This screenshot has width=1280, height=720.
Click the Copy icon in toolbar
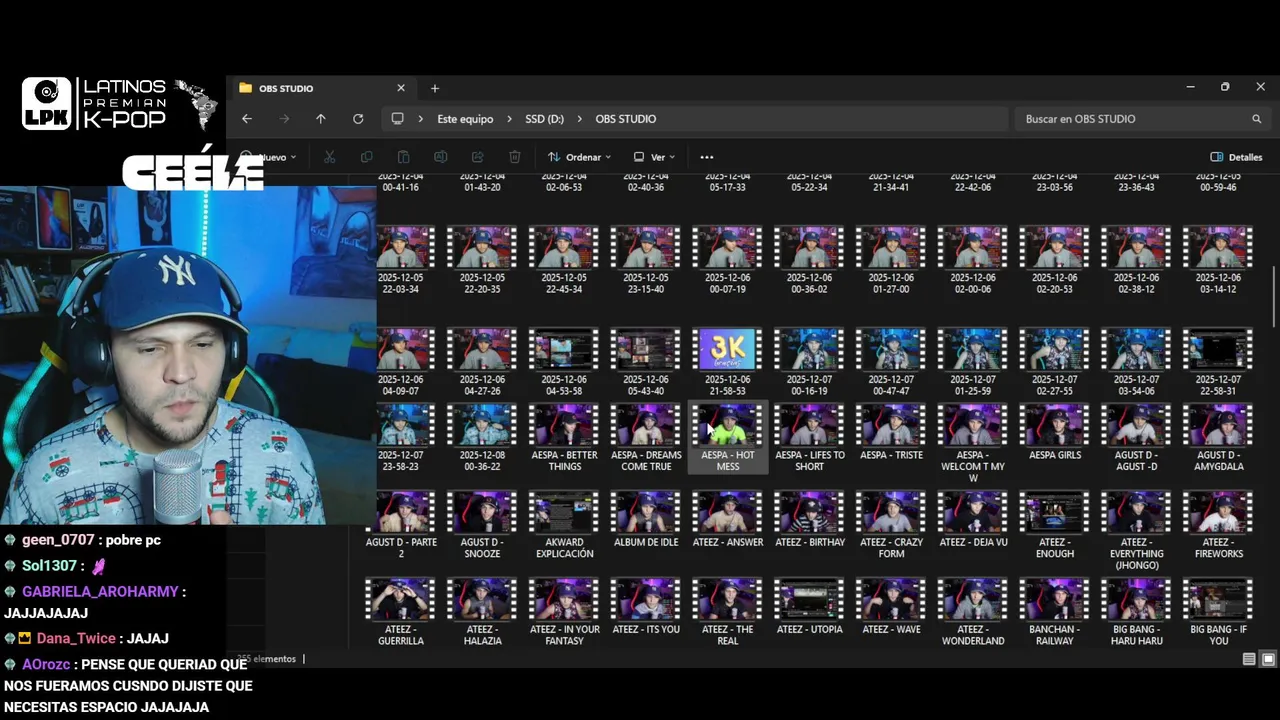(x=366, y=157)
